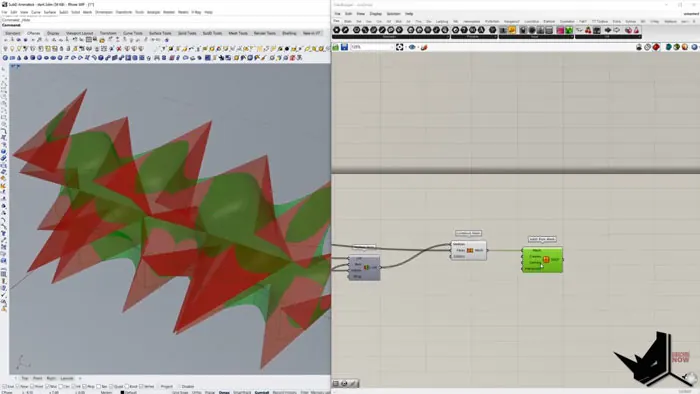This screenshot has width=700, height=394.
Task: Switch to the Solid Tools toolbar tab
Action: click(187, 33)
